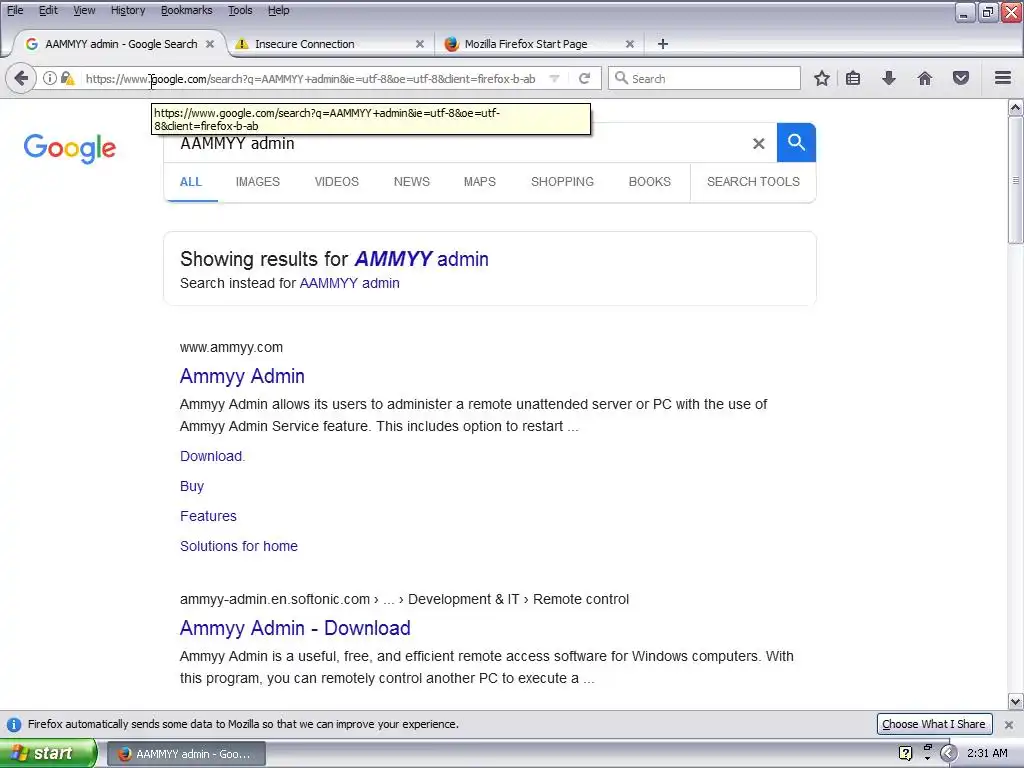This screenshot has width=1024, height=768.
Task: Switch to NEWS results
Action: [x=411, y=182]
